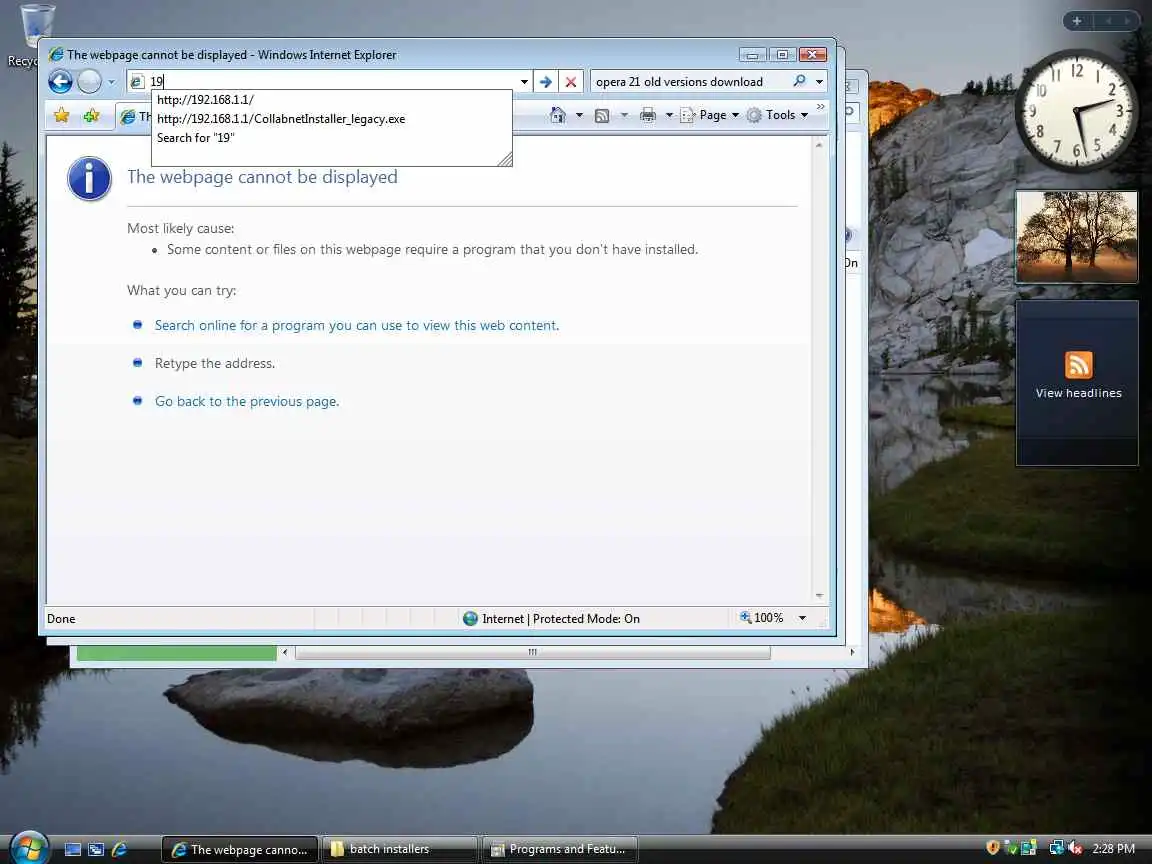Image resolution: width=1152 pixels, height=864 pixels.
Task: Click Go back to the previous page
Action: tap(247, 402)
